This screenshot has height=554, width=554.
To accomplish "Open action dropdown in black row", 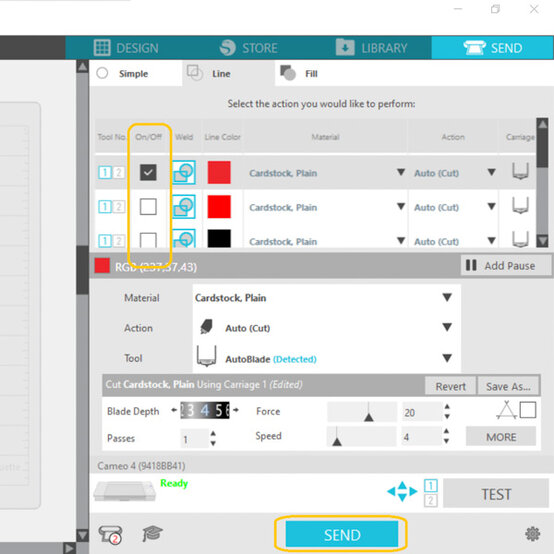I will [x=491, y=241].
